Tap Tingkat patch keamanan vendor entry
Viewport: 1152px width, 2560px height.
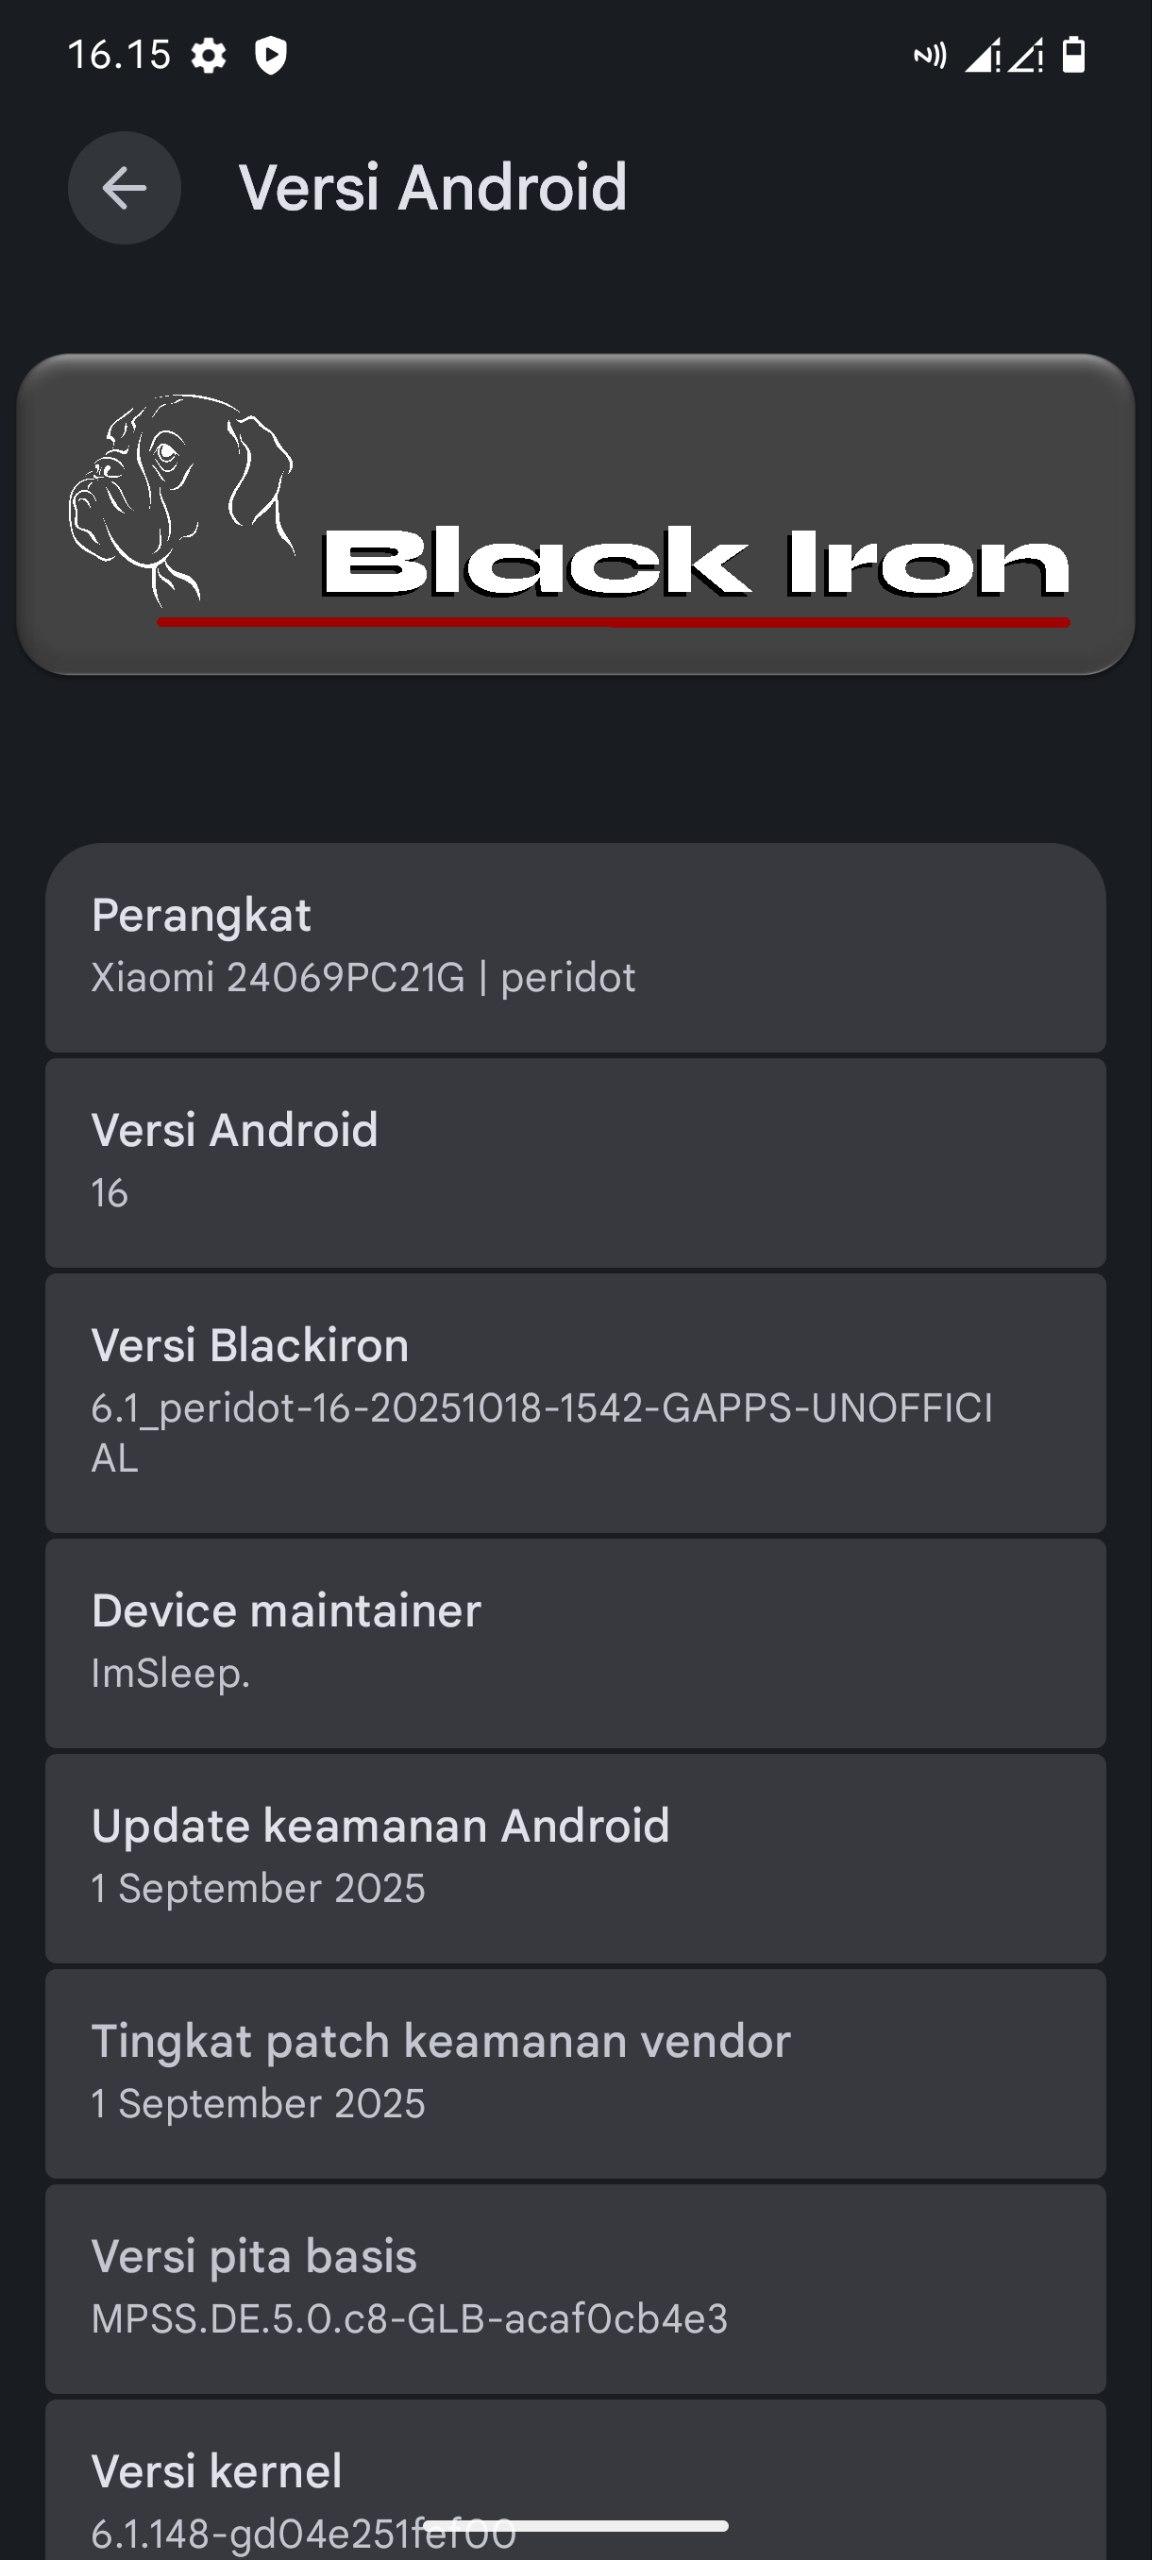tap(575, 2071)
